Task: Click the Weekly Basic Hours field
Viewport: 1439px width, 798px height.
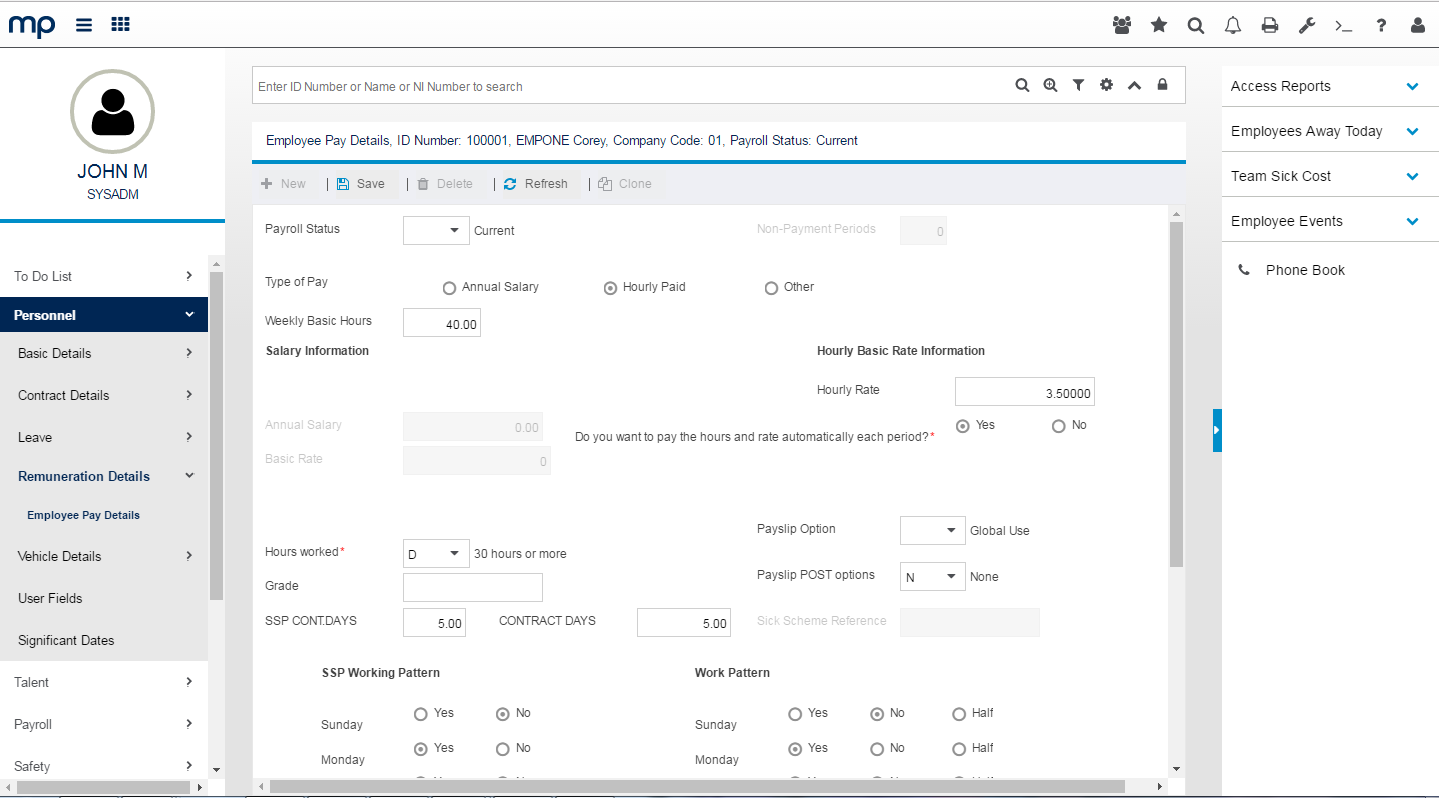Action: [442, 322]
